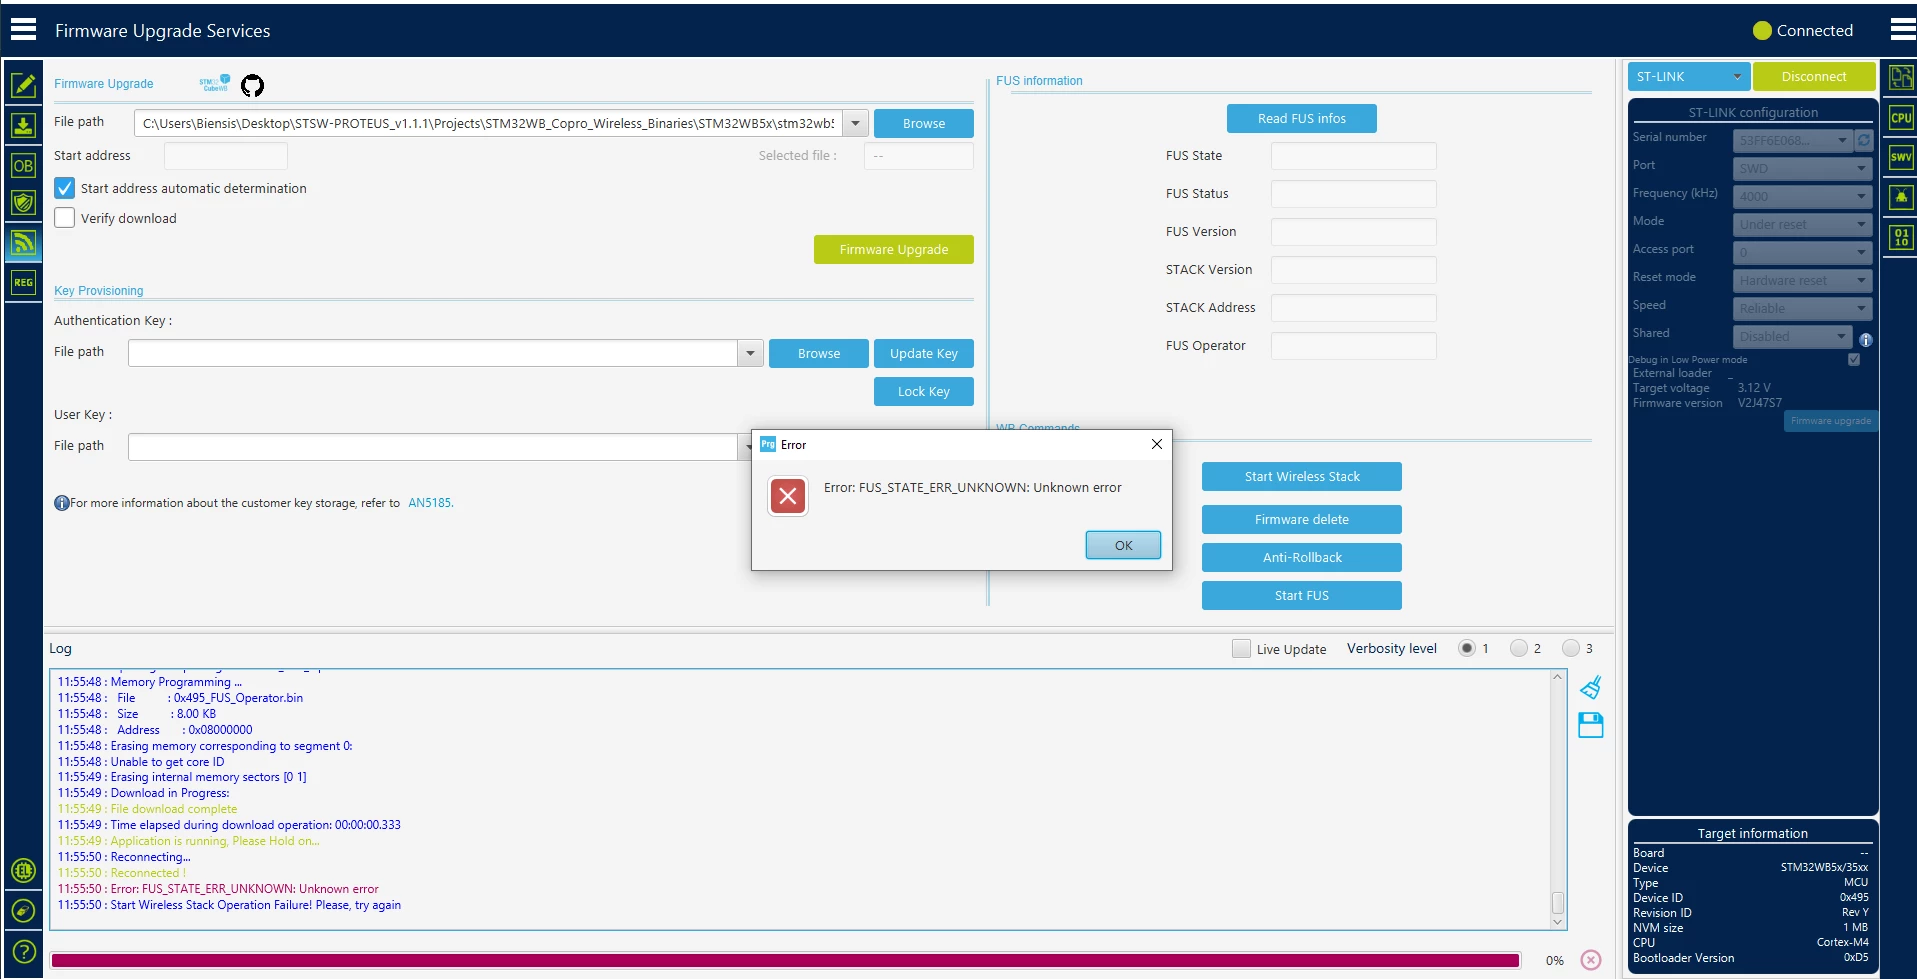Image resolution: width=1917 pixels, height=979 pixels.
Task: Open the shield security panel icon
Action: [x=23, y=203]
